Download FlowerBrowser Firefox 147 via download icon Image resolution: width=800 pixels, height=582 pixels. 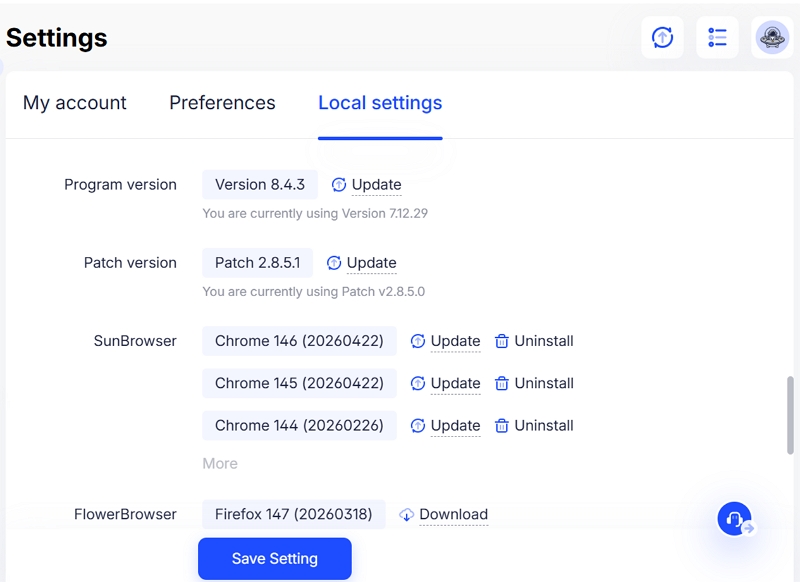406,514
